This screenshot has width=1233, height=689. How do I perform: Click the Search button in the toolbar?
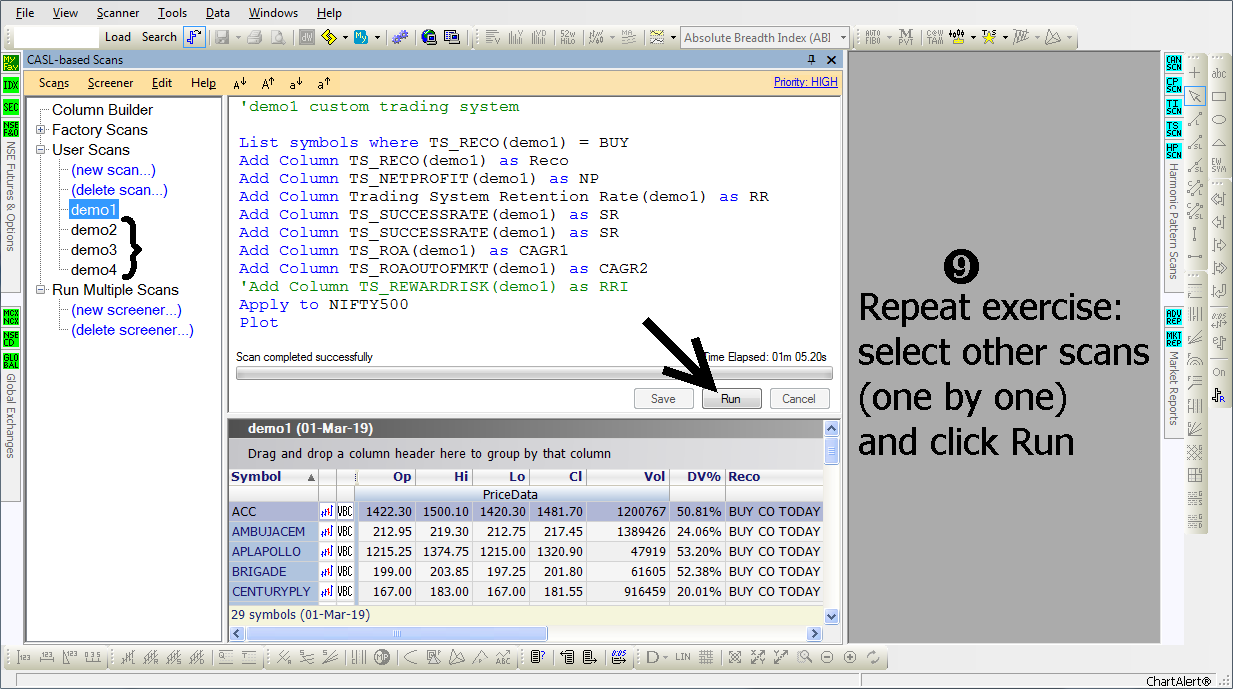point(159,37)
